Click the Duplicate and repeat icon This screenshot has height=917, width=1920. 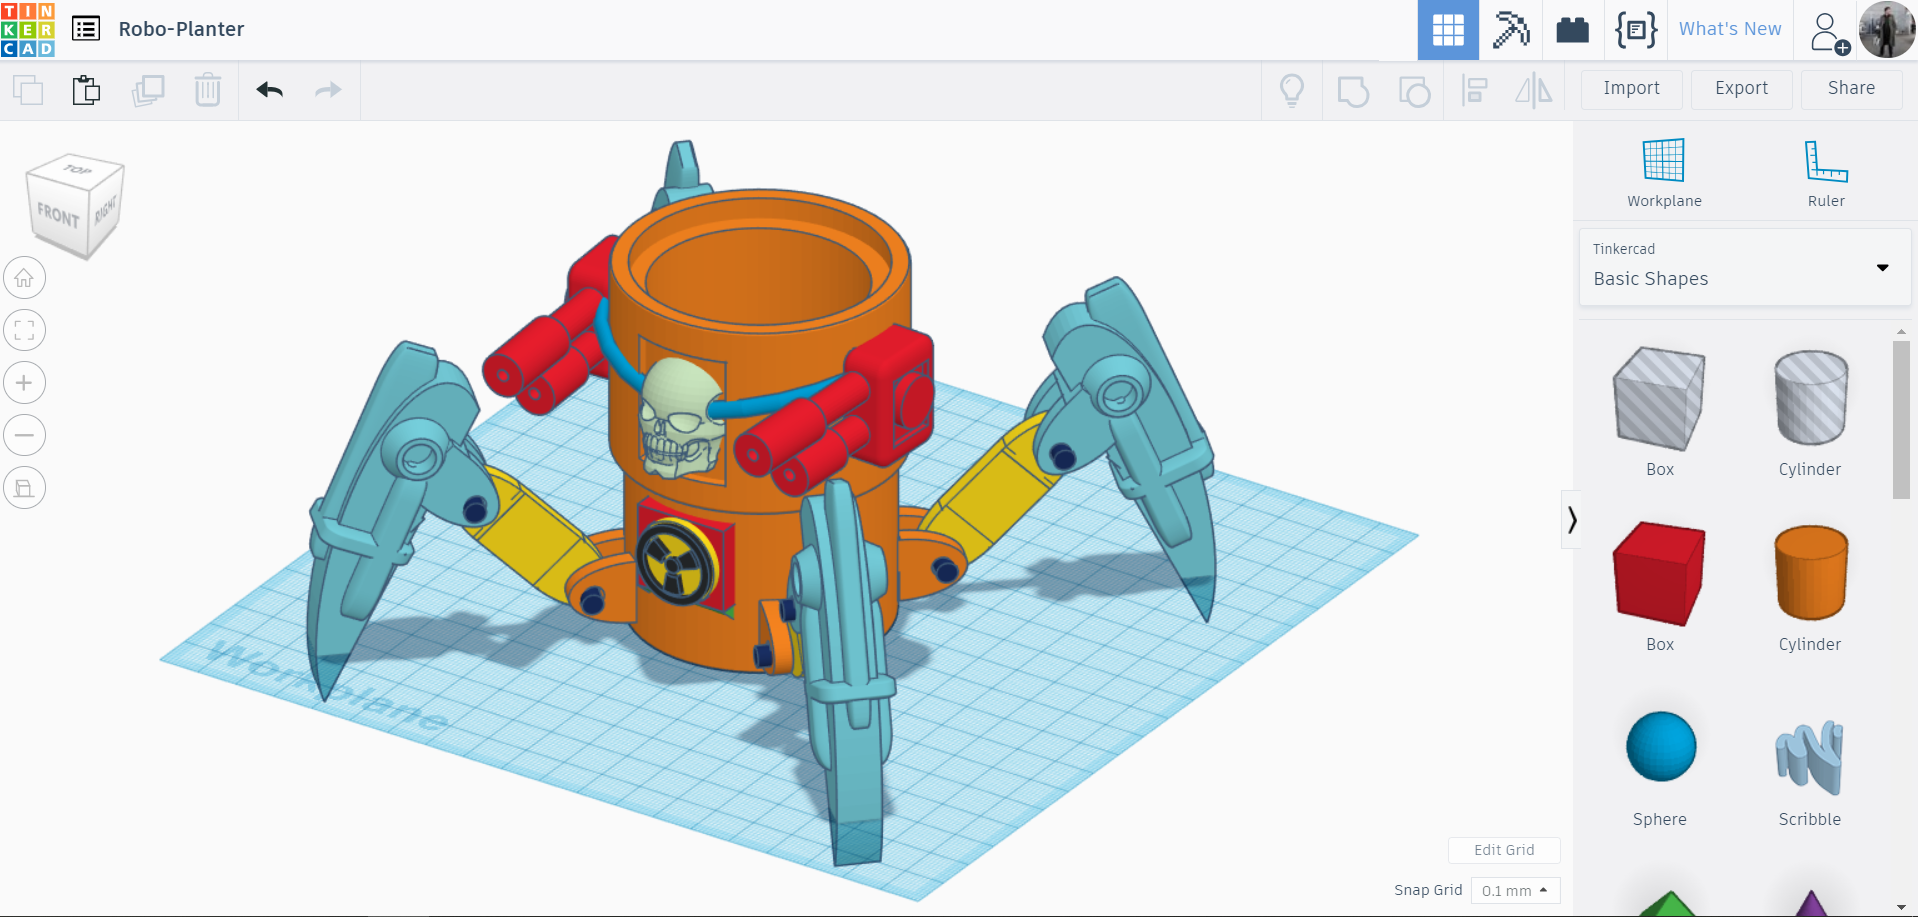148,90
